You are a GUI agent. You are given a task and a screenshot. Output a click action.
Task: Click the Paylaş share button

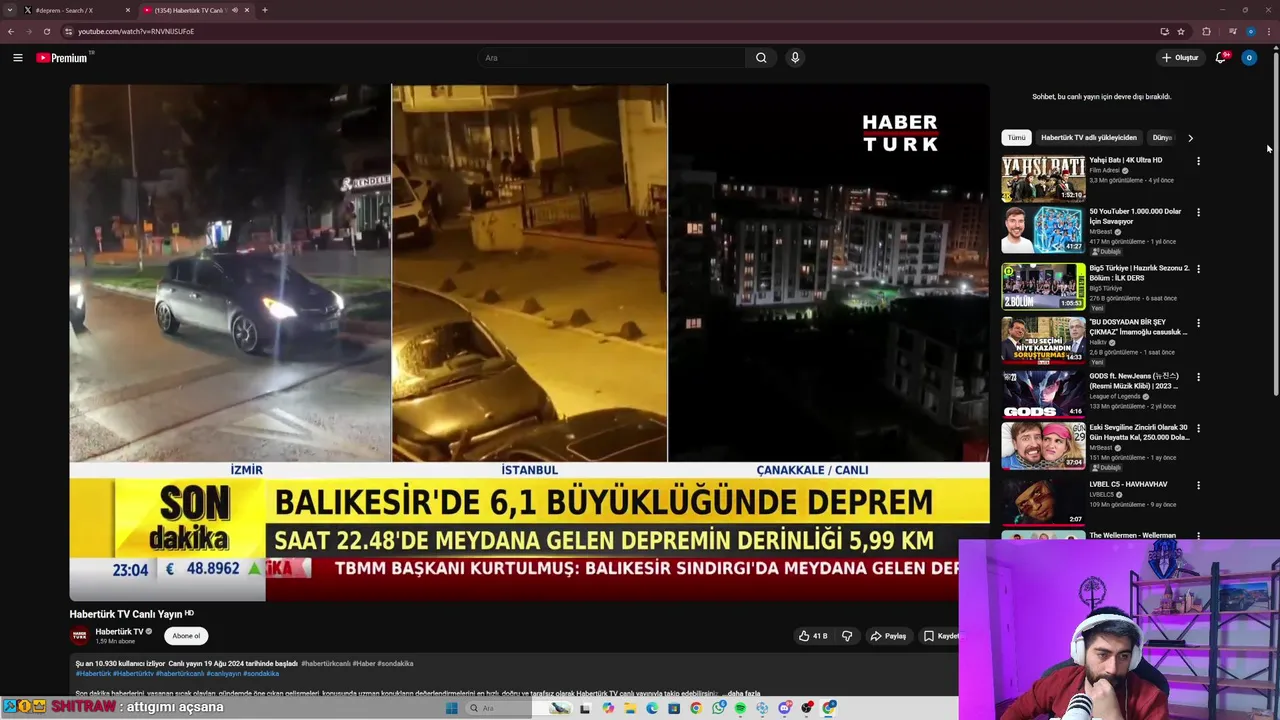pyautogui.click(x=888, y=636)
